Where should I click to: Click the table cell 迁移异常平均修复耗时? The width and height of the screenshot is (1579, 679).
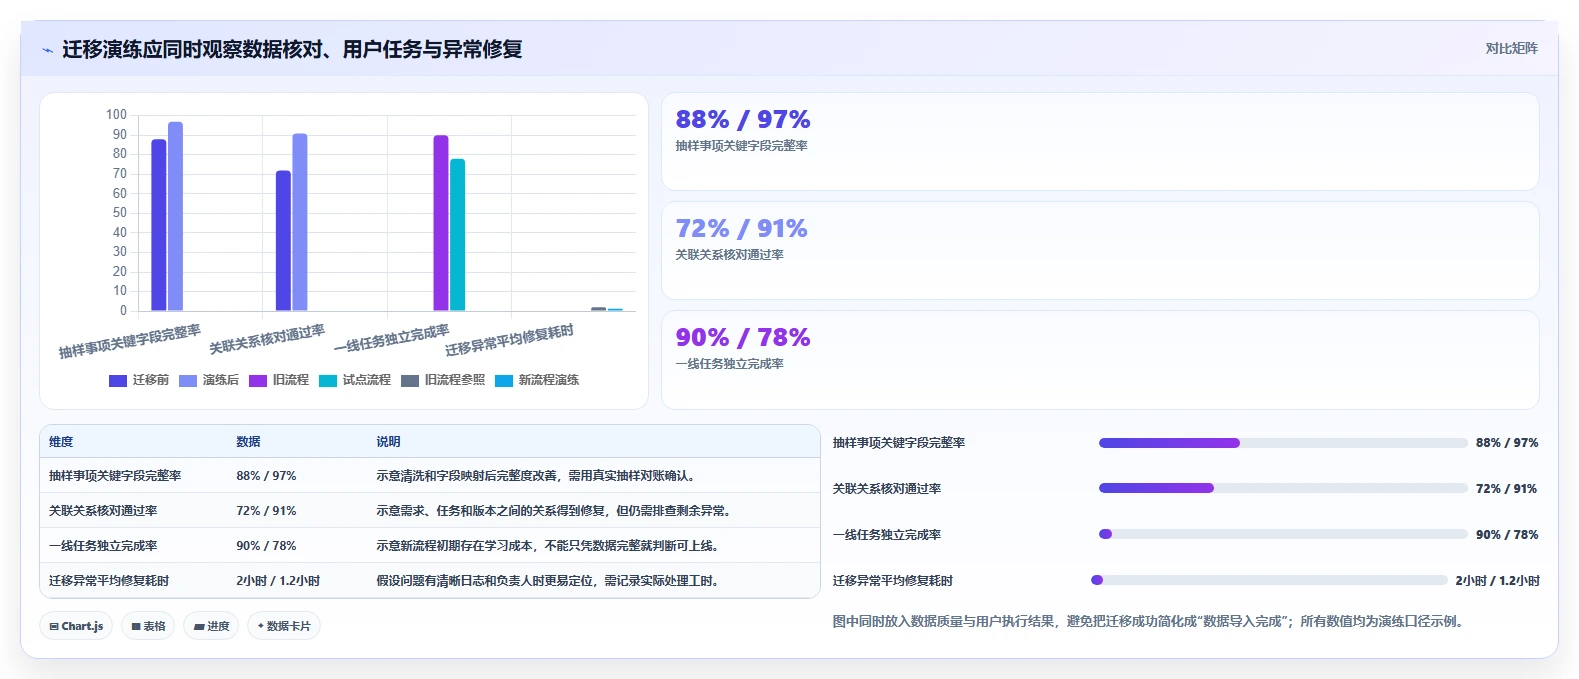(x=109, y=581)
